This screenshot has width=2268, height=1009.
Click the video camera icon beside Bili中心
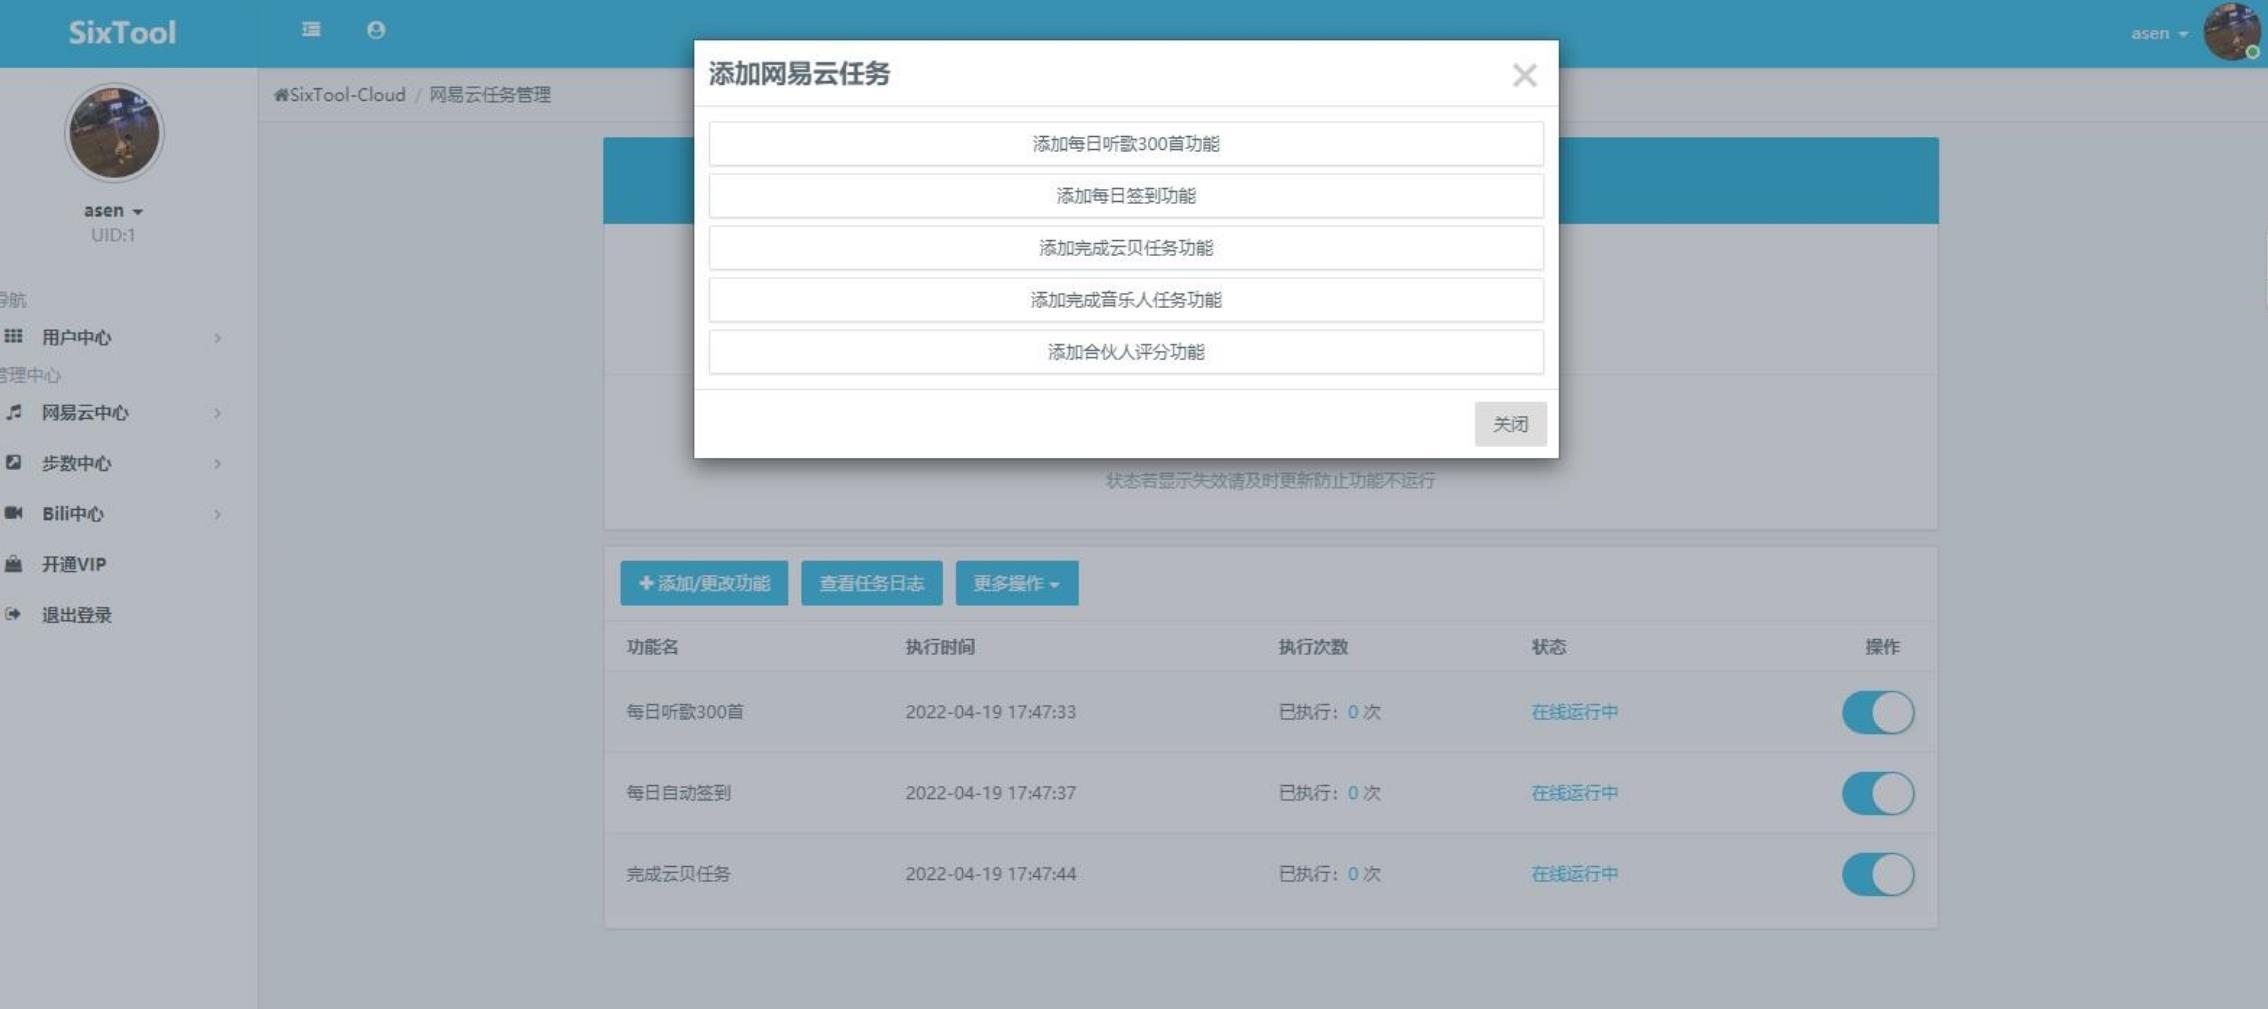(14, 513)
